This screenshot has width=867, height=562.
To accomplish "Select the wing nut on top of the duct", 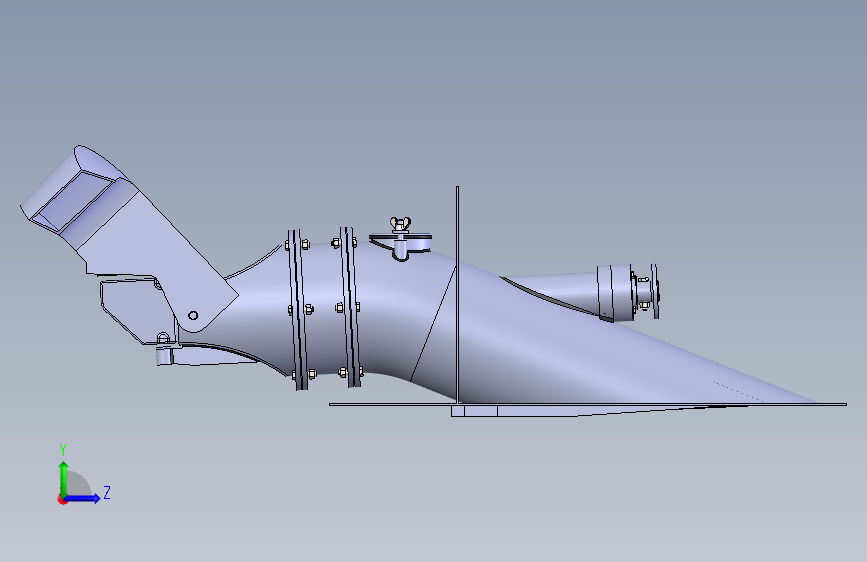I will click(x=400, y=223).
